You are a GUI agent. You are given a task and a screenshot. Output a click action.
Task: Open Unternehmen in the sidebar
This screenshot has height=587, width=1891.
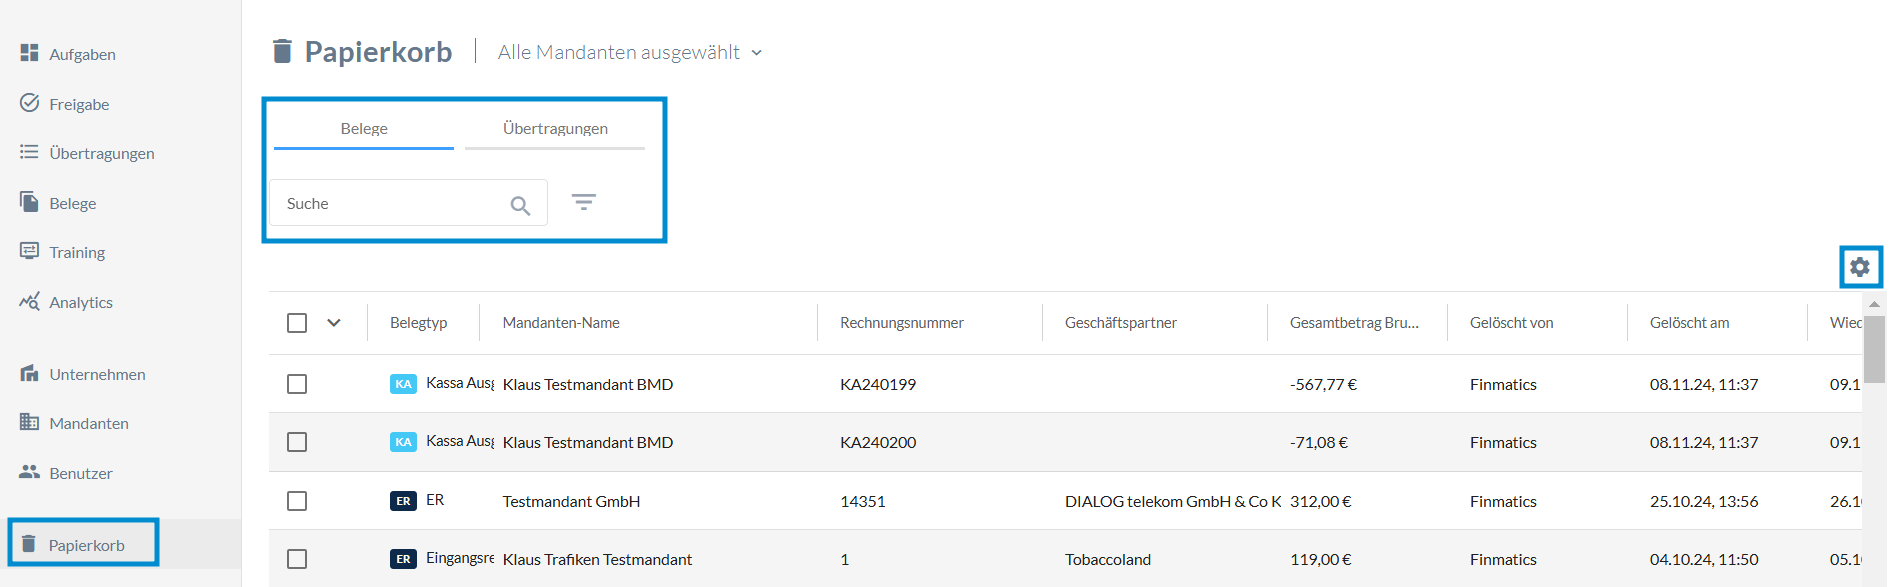tap(97, 374)
